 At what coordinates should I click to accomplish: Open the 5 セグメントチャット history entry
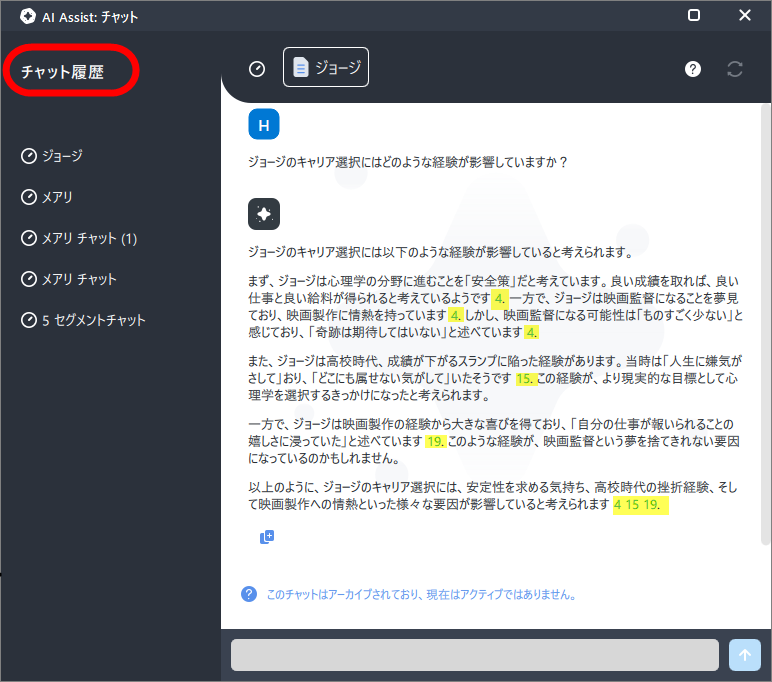(x=83, y=320)
